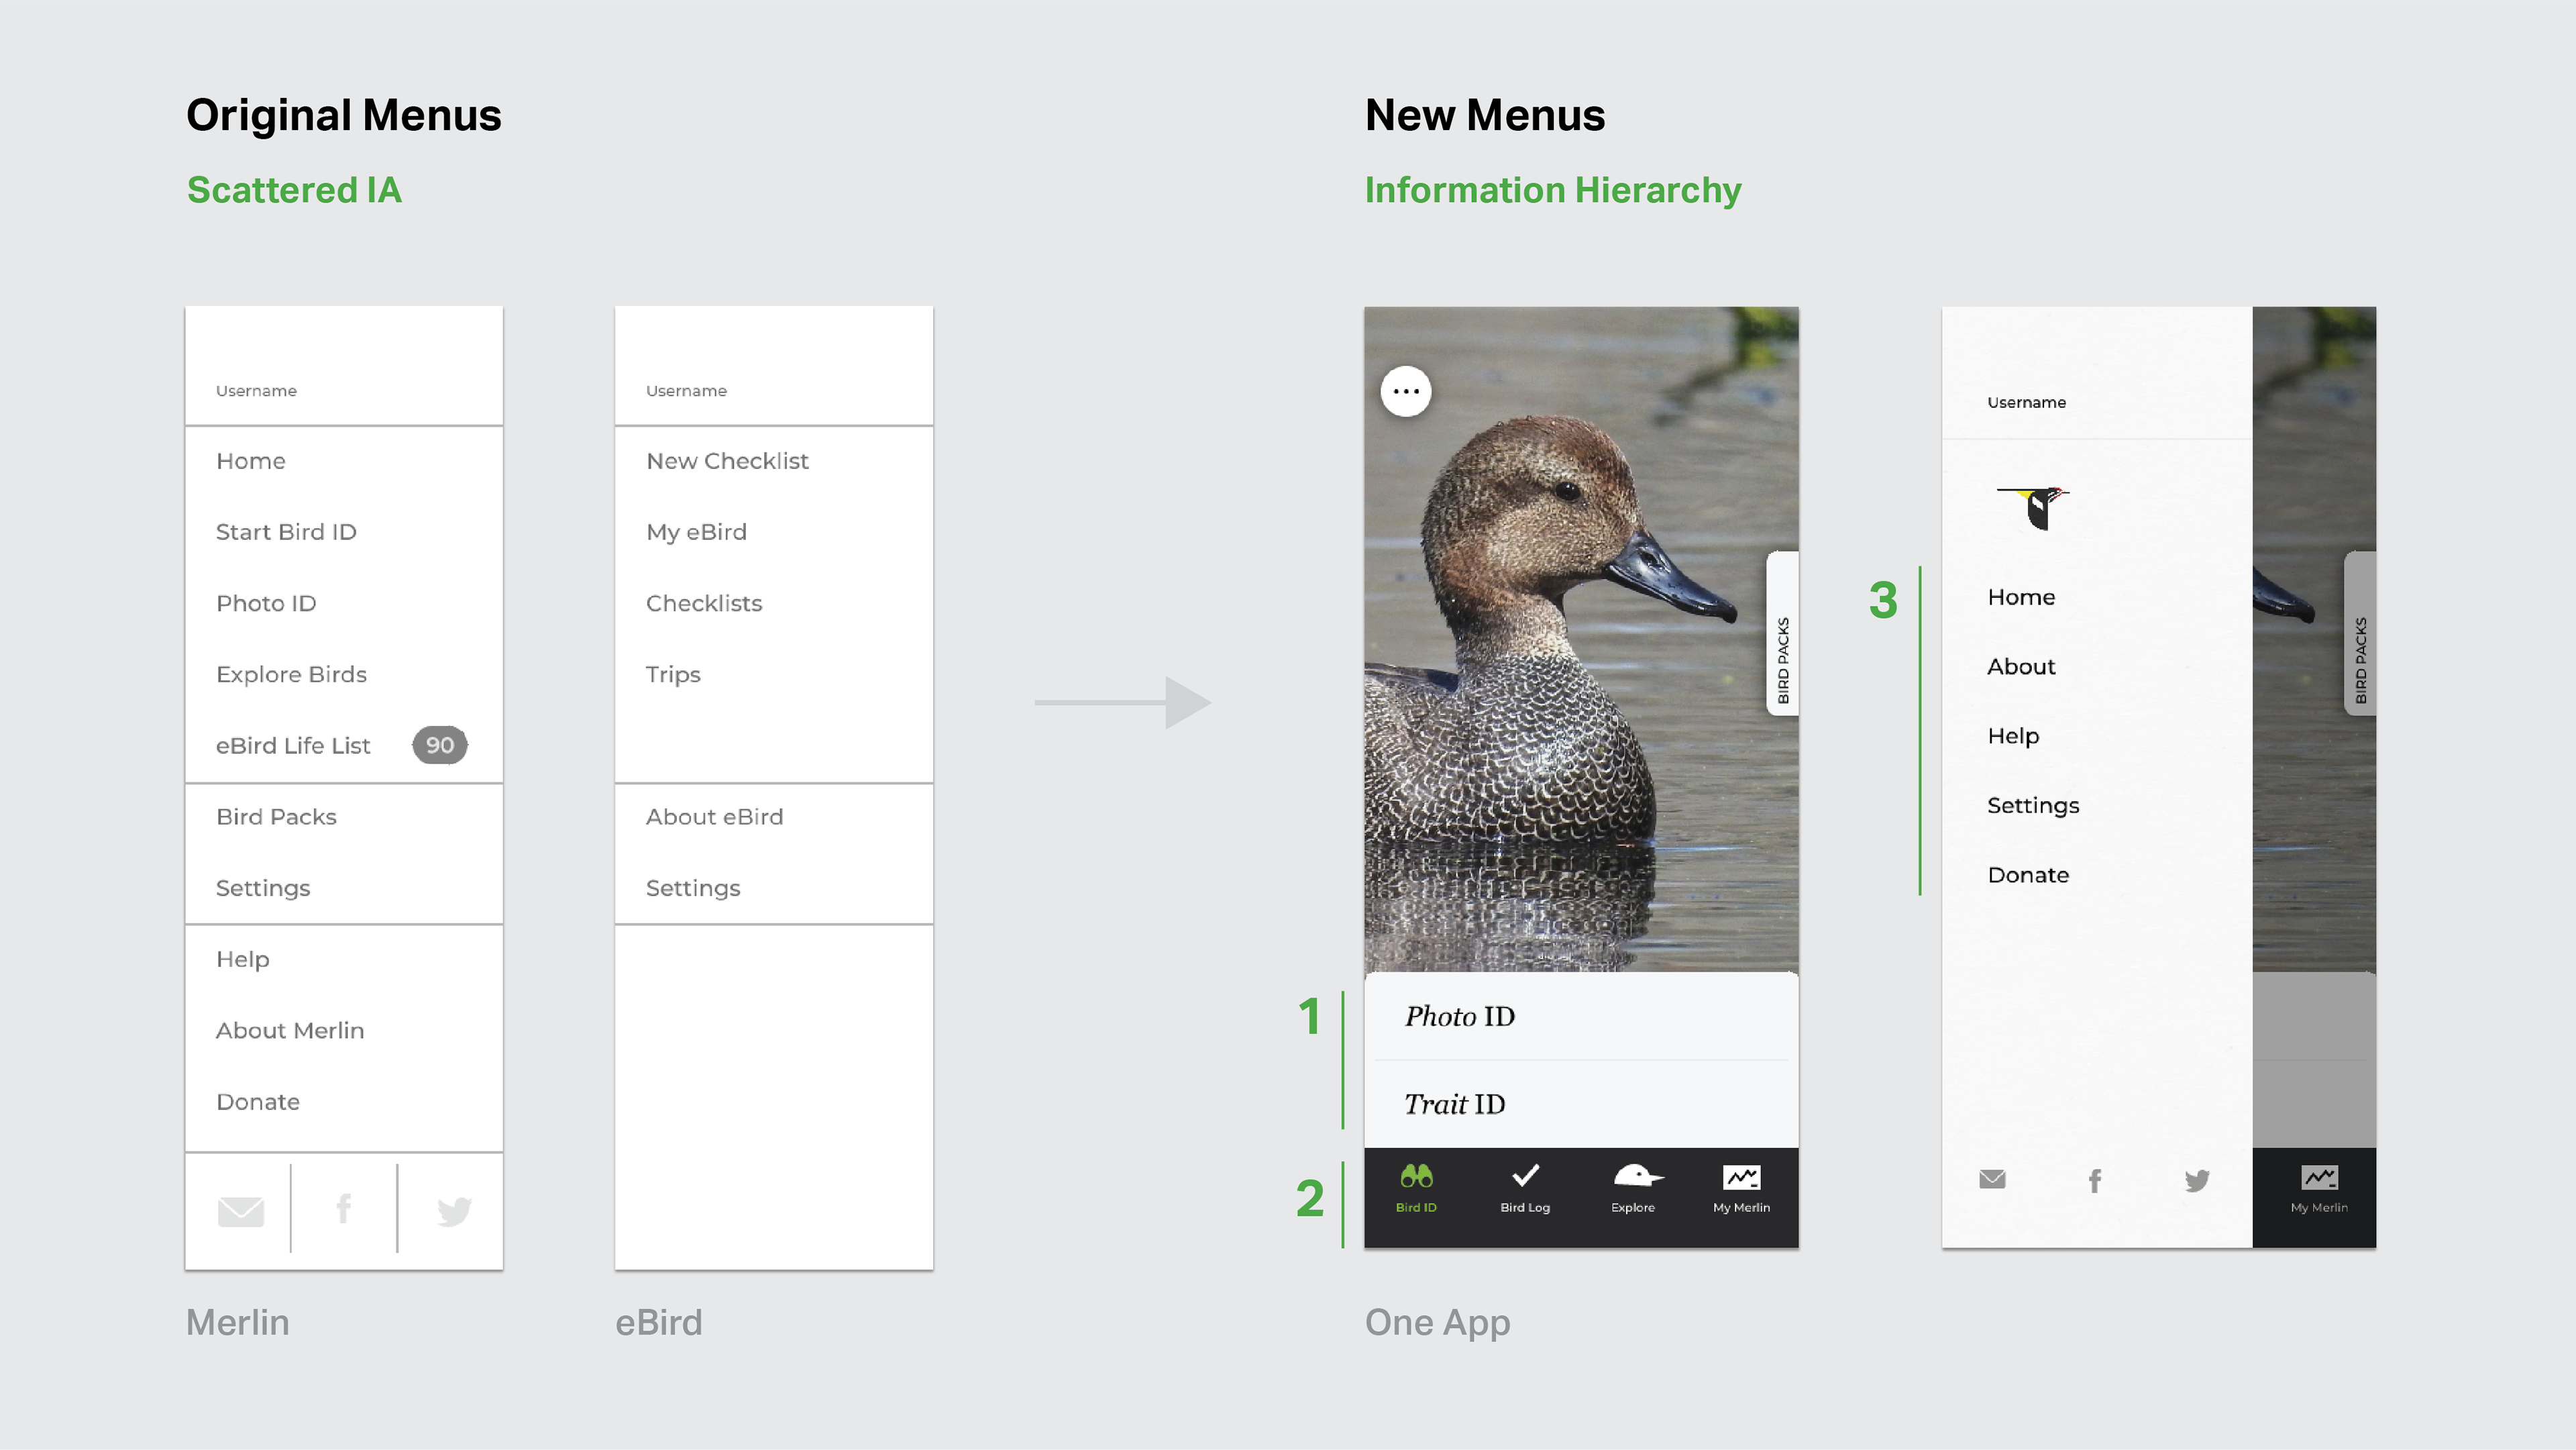Click the email icon in new drawer menu
Viewport: 2576px width, 1450px height.
click(1992, 1179)
